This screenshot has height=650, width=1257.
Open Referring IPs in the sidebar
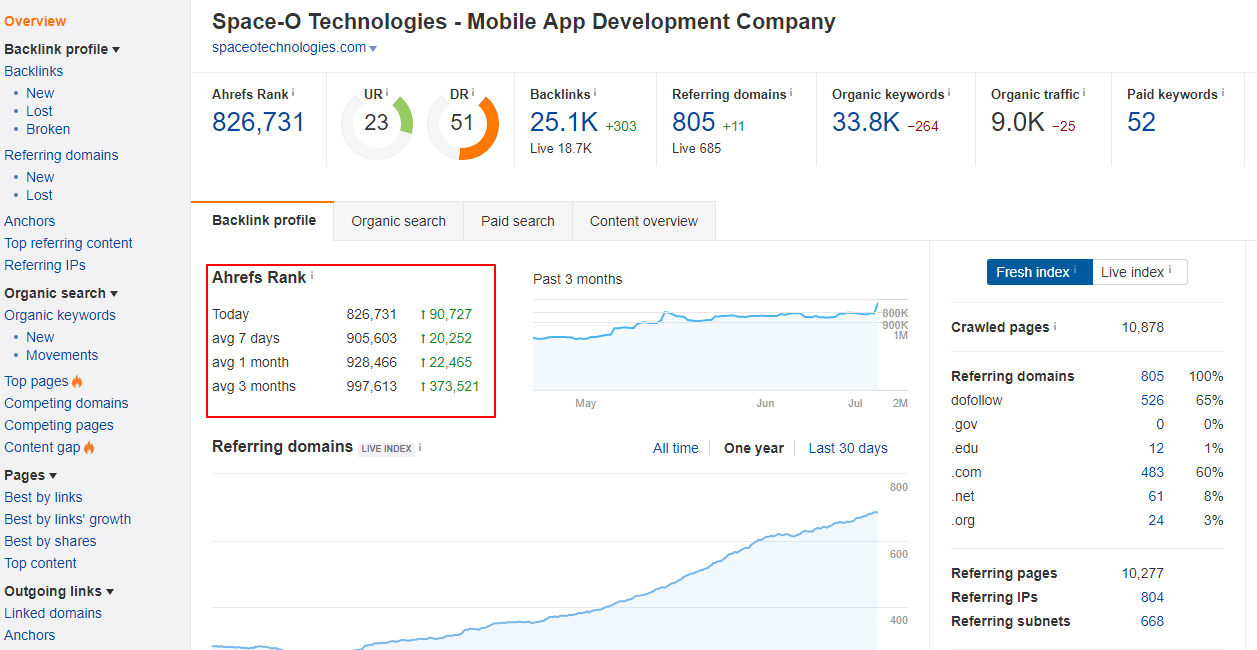[45, 265]
